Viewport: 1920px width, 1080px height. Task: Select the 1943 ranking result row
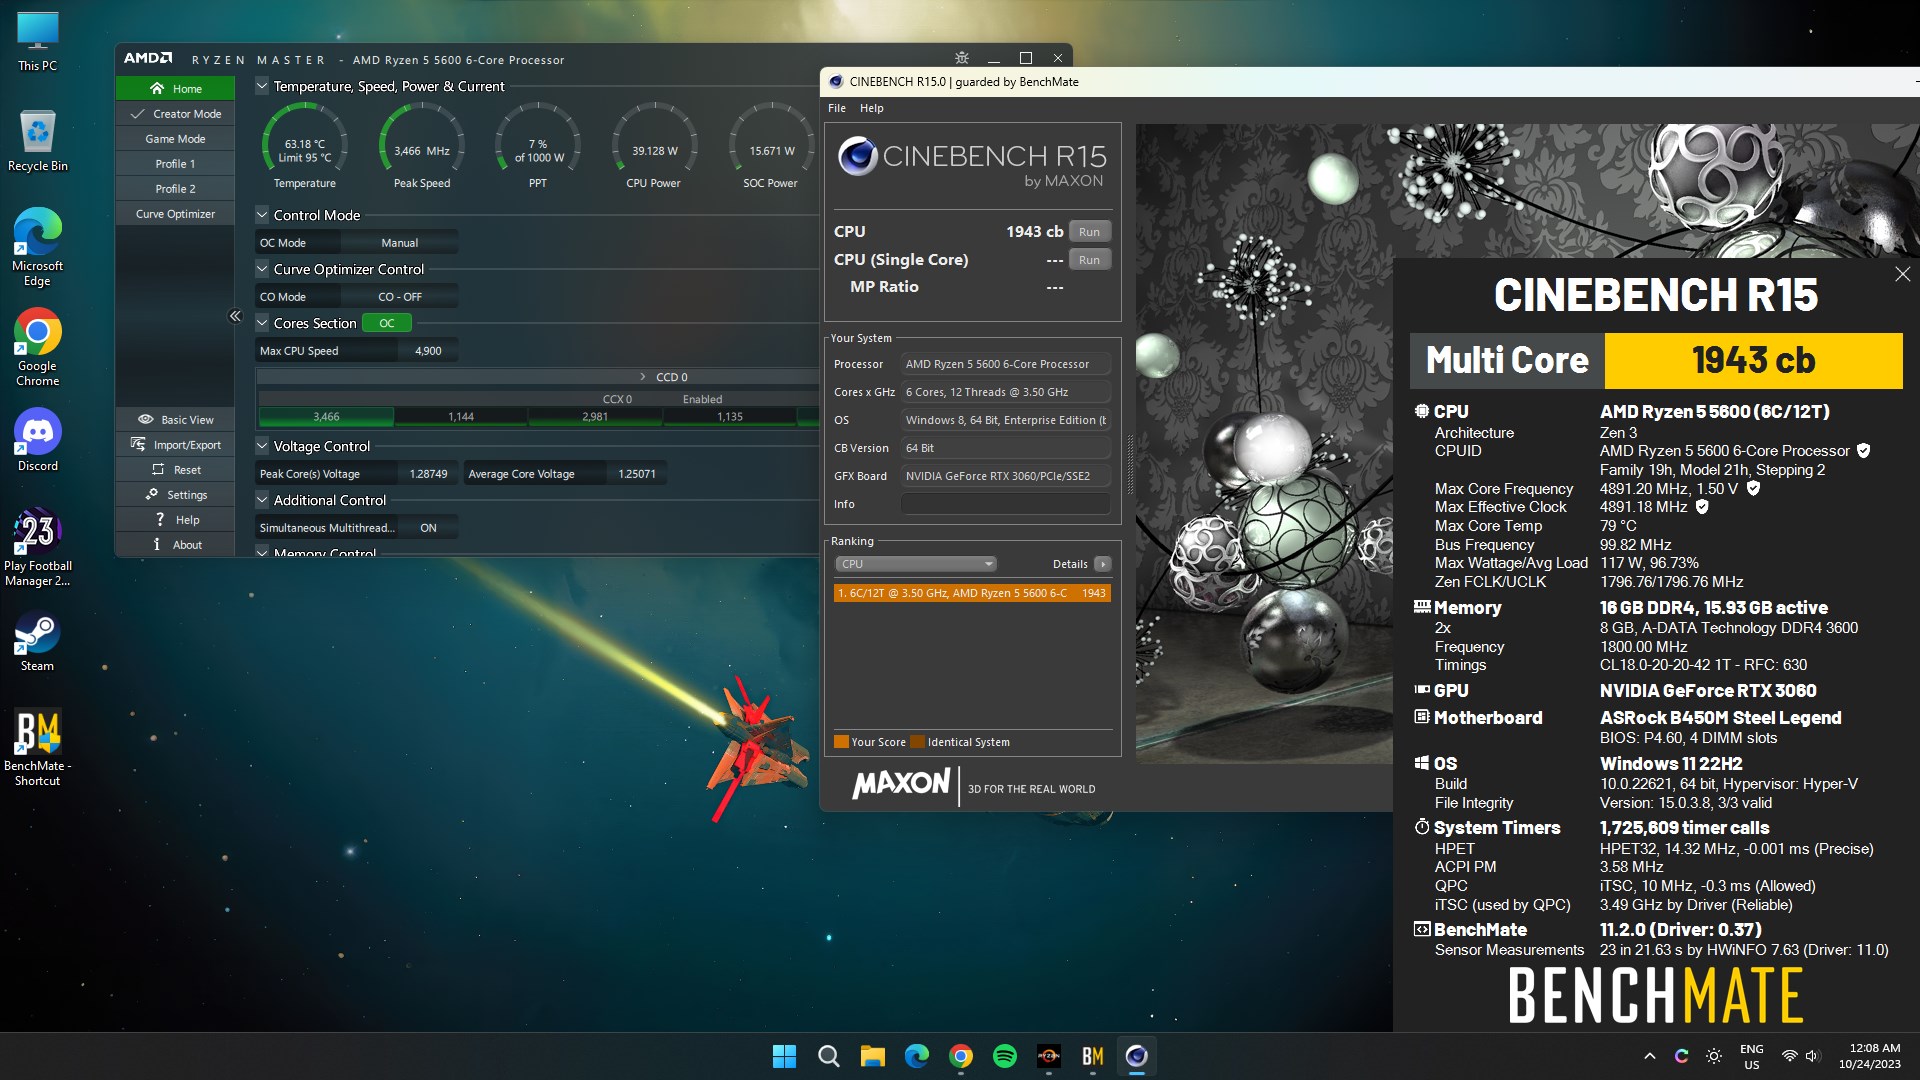click(x=972, y=593)
